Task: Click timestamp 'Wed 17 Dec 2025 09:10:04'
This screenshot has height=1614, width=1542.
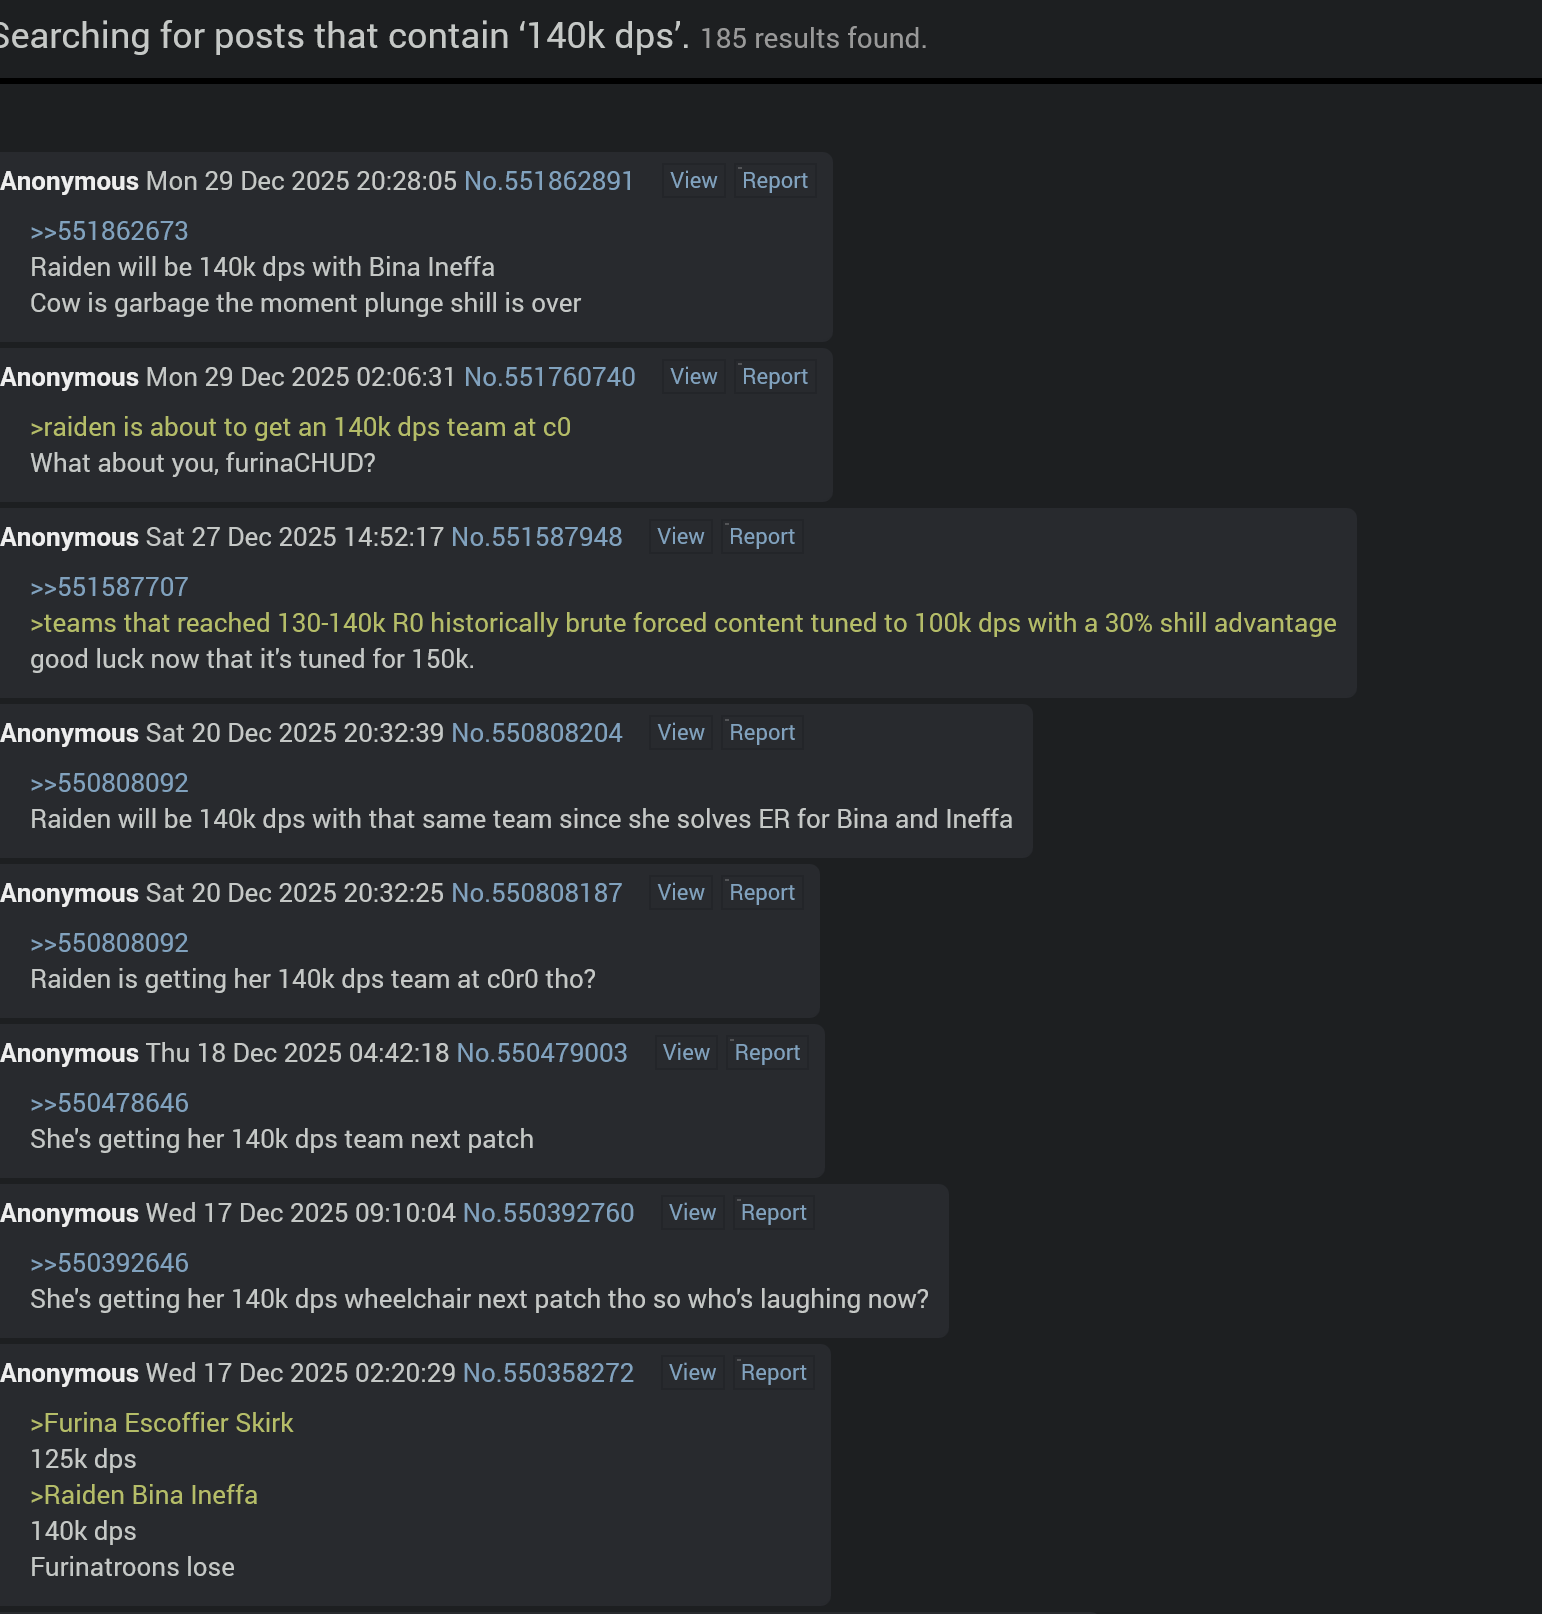Action: coord(301,1213)
